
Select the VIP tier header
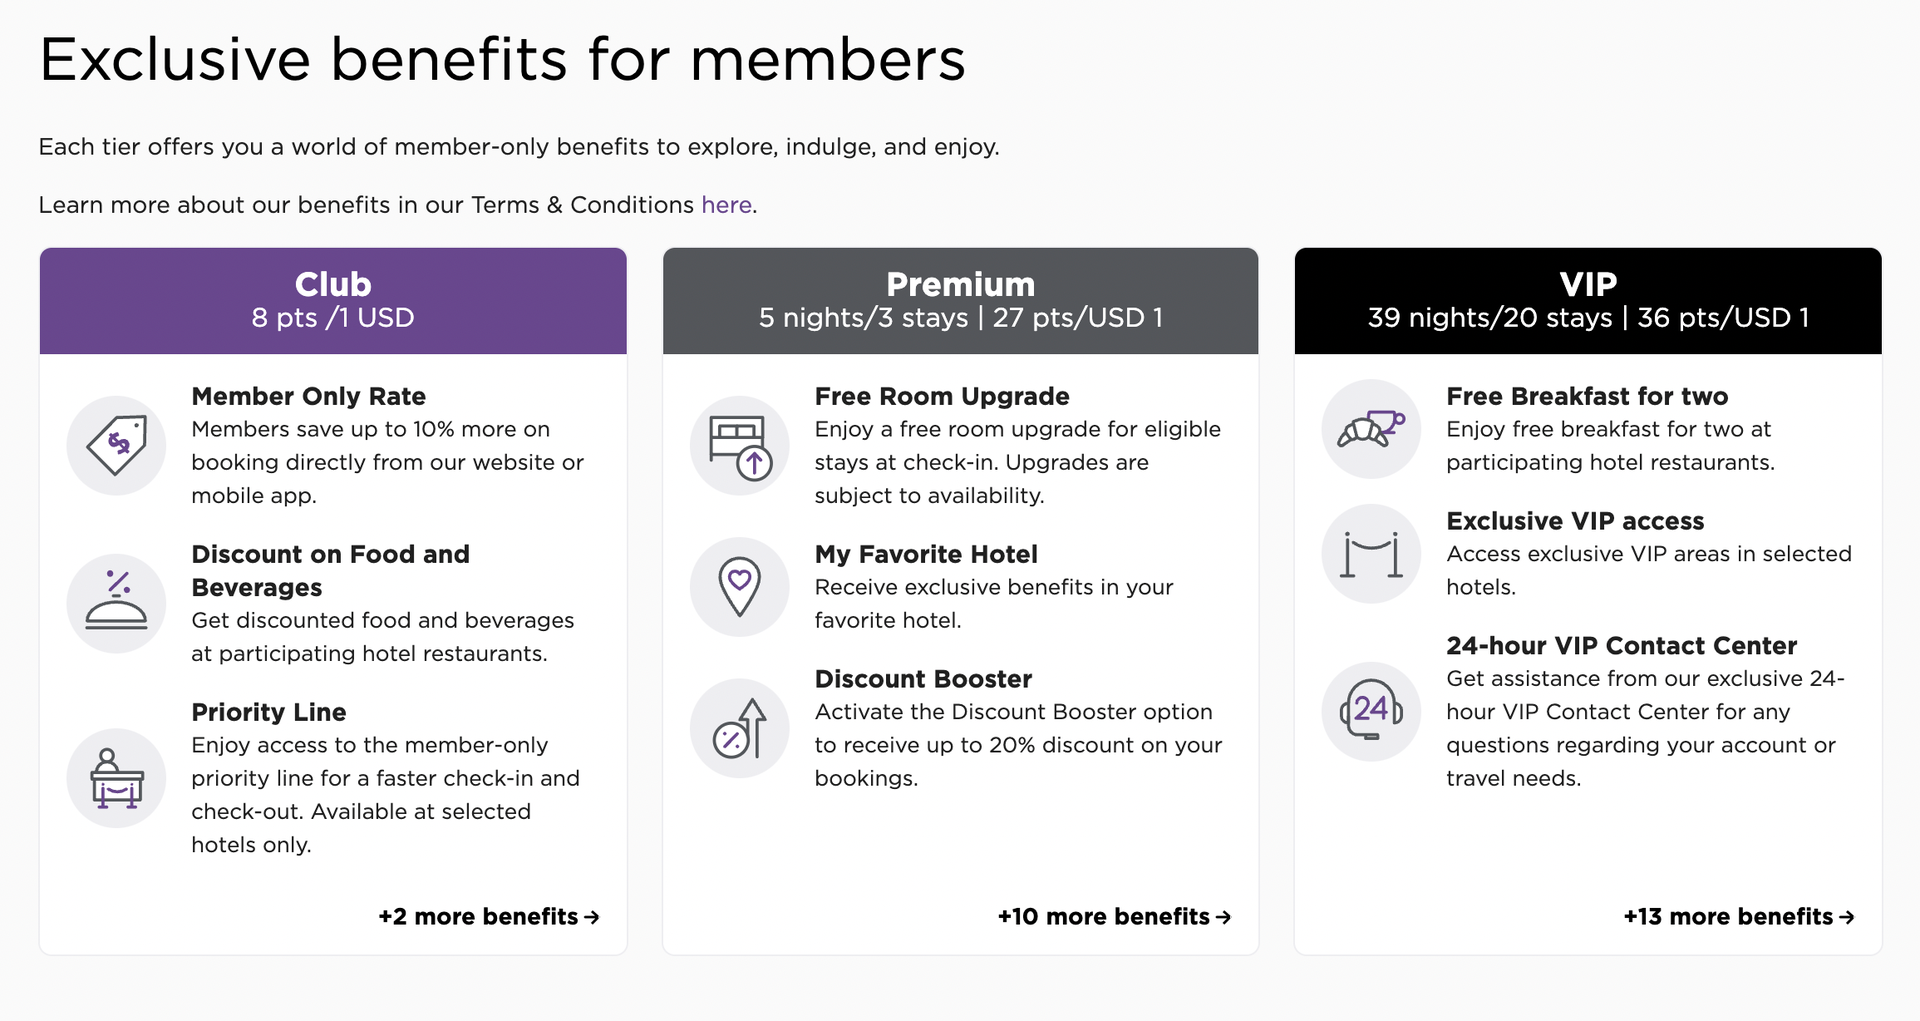click(1588, 300)
